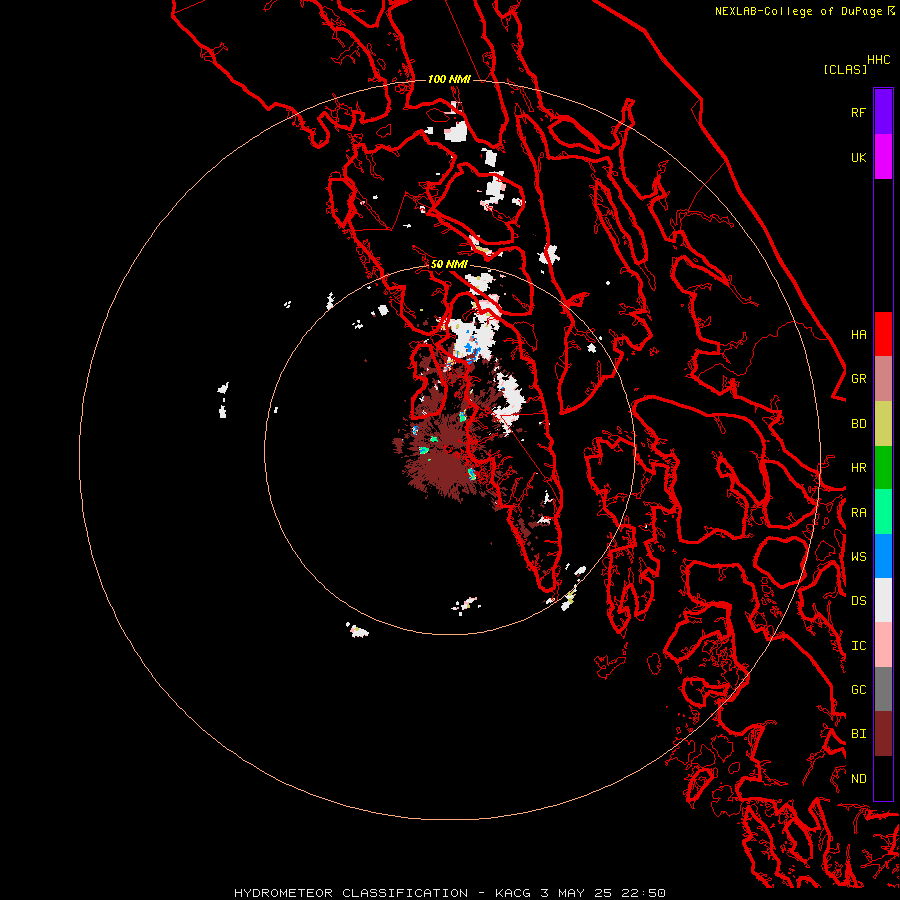Viewport: 900px width, 900px height.
Task: Click the NEXLAB-College of DuPage credit text
Action: pyautogui.click(x=798, y=11)
